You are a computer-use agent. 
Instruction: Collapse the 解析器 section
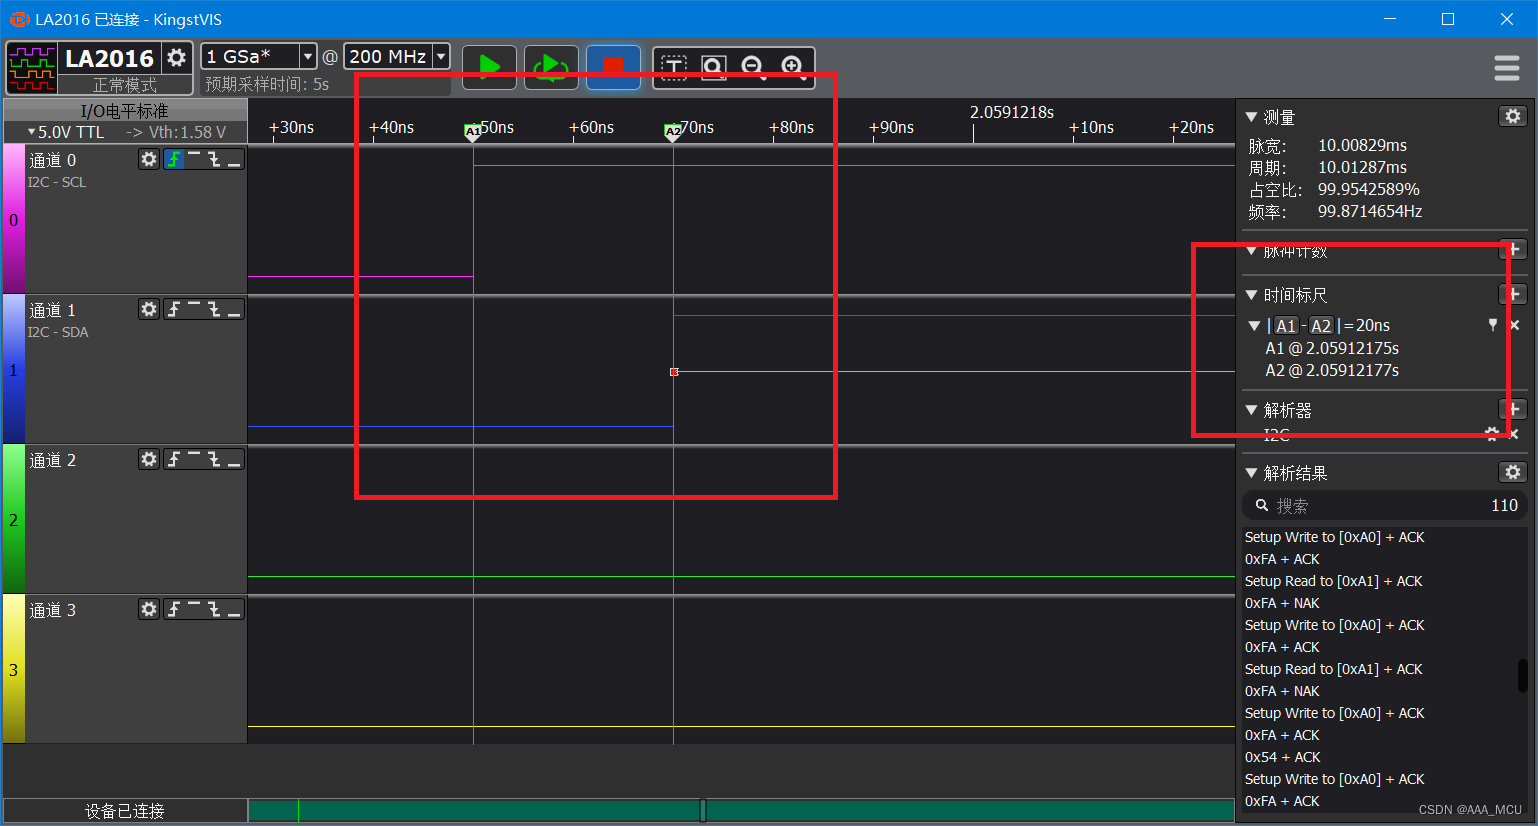1251,410
